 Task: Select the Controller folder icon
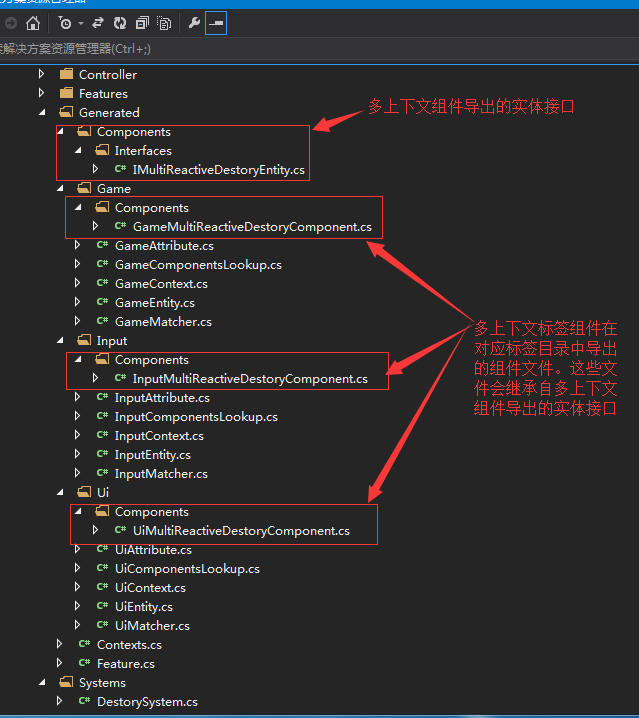click(x=66, y=74)
